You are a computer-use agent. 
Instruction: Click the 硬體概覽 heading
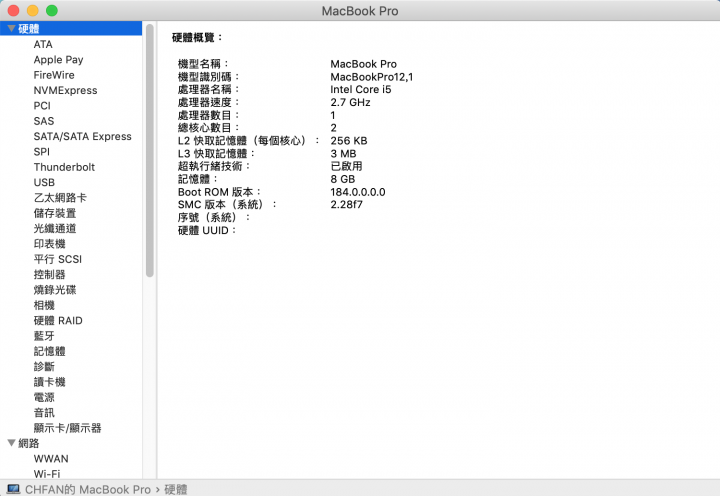[197, 38]
